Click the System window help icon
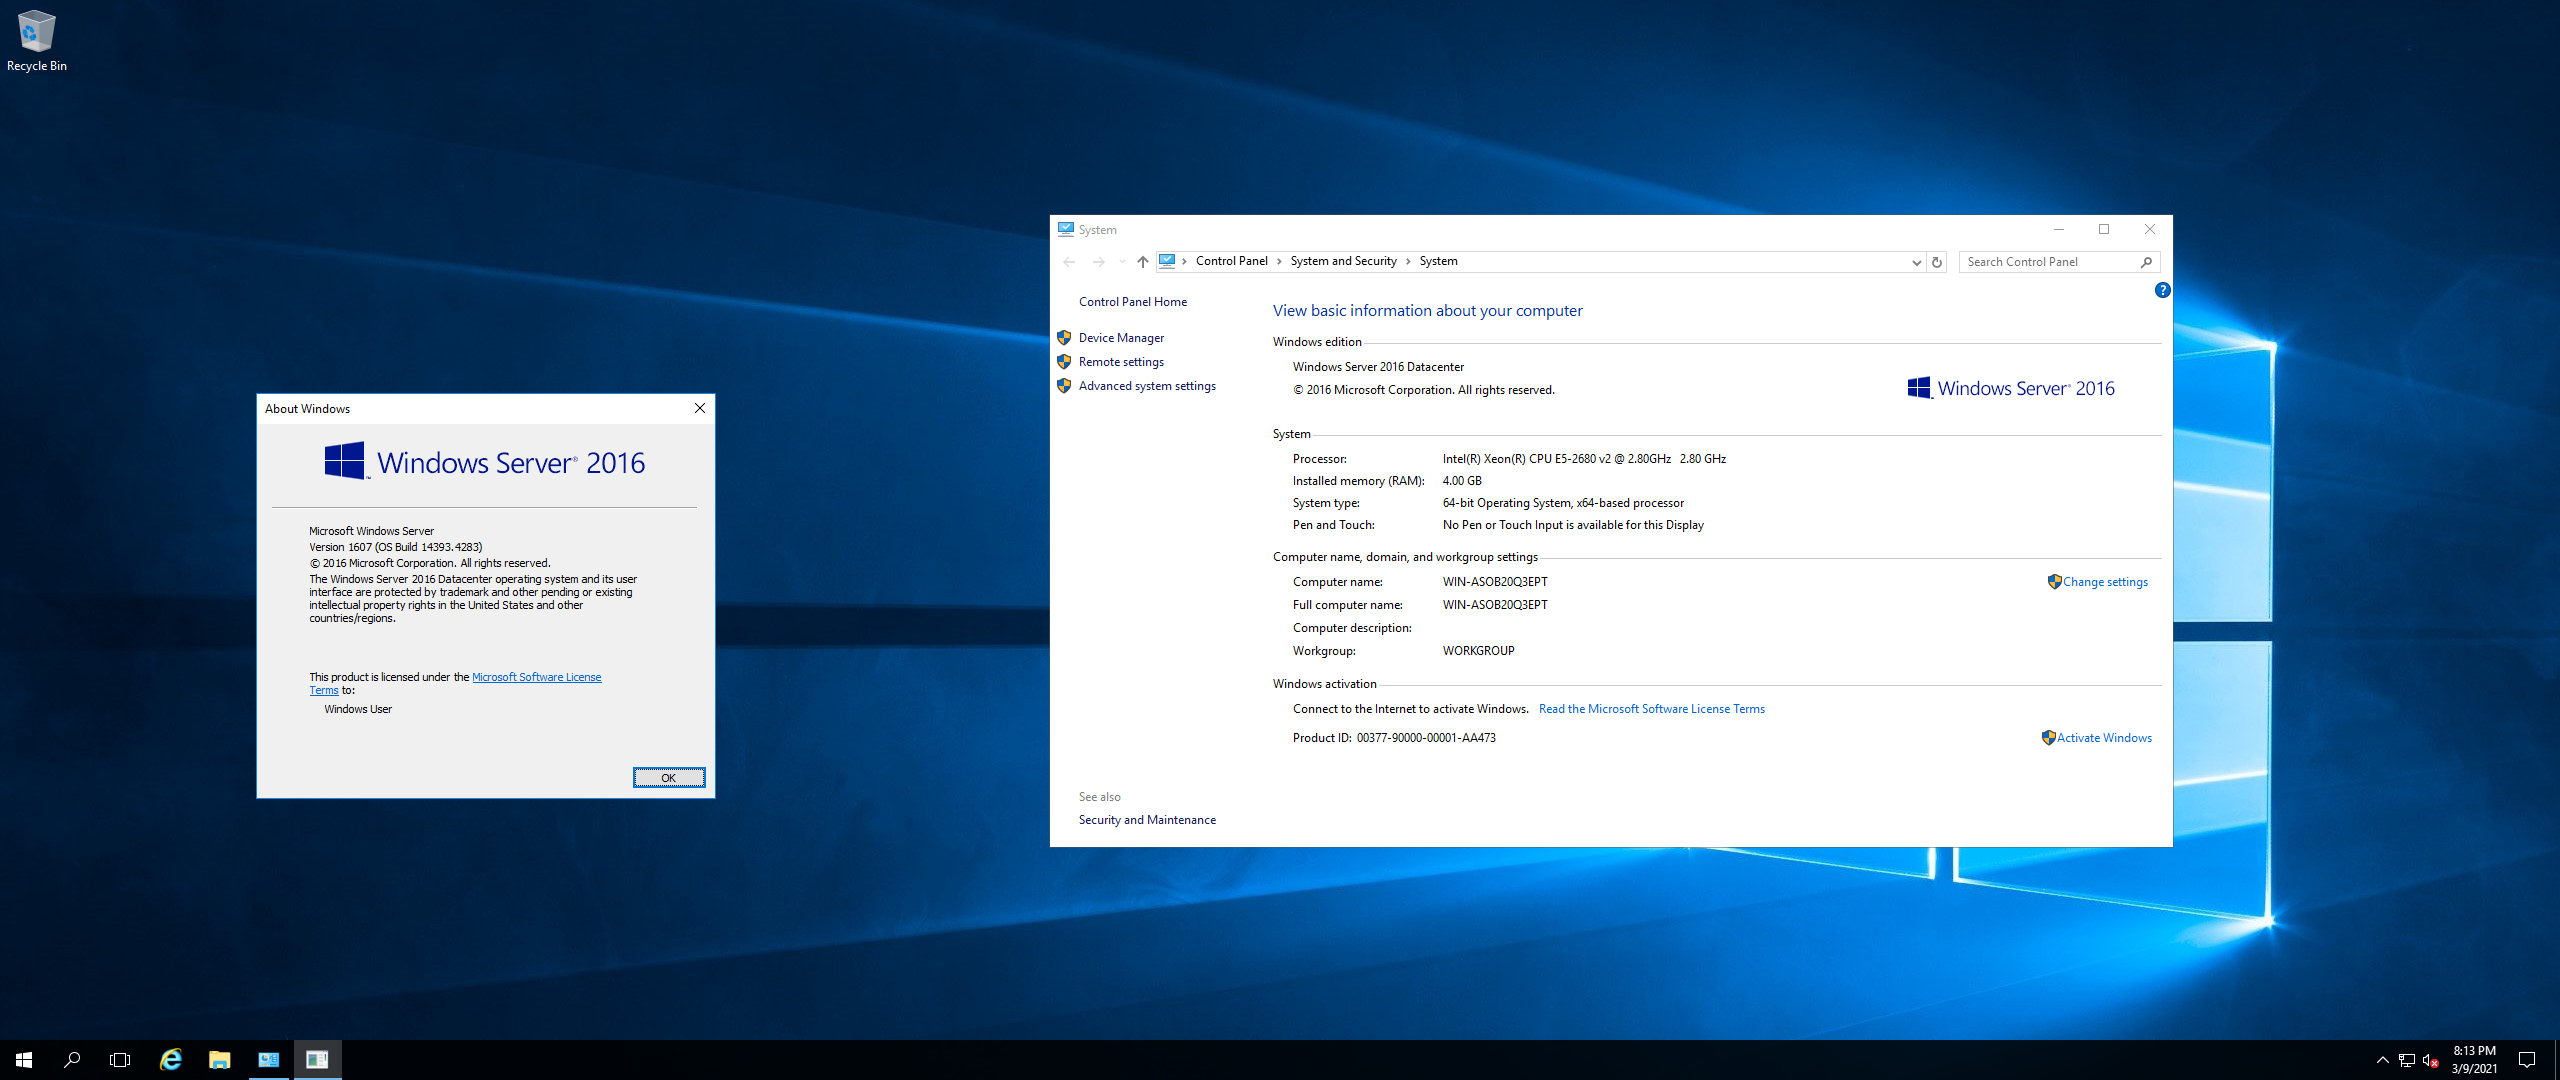Image resolution: width=2560 pixels, height=1080 pixels. (2162, 290)
